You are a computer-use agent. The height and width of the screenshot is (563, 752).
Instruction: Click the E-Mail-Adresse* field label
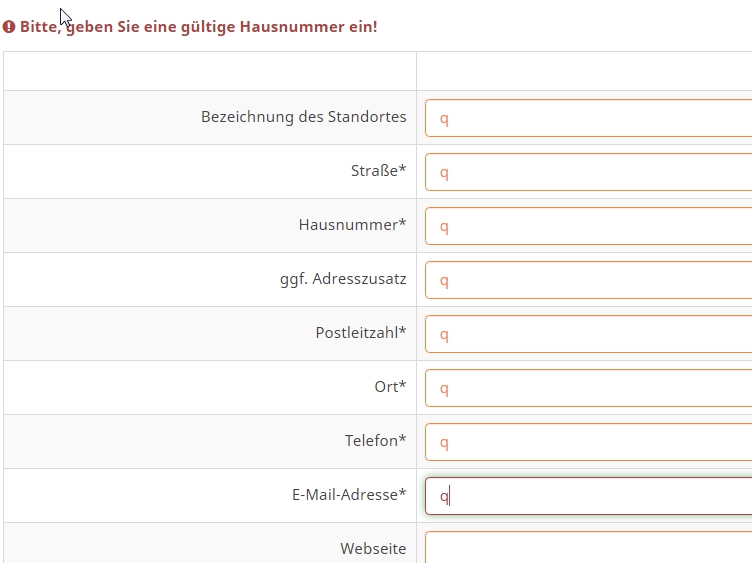tap(349, 495)
